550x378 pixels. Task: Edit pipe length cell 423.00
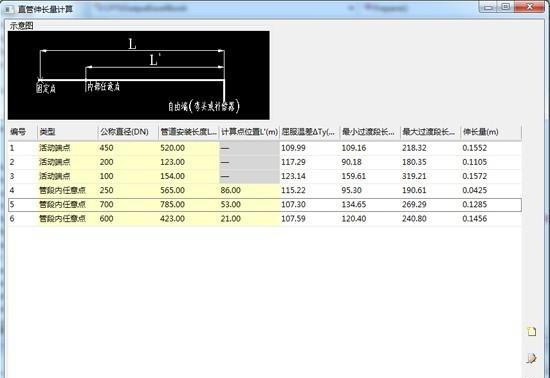pyautogui.click(x=189, y=218)
